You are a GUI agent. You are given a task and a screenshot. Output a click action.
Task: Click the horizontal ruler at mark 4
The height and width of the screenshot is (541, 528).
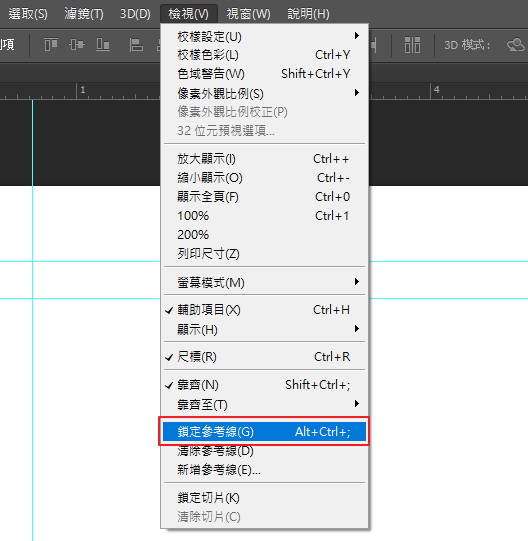tap(437, 90)
